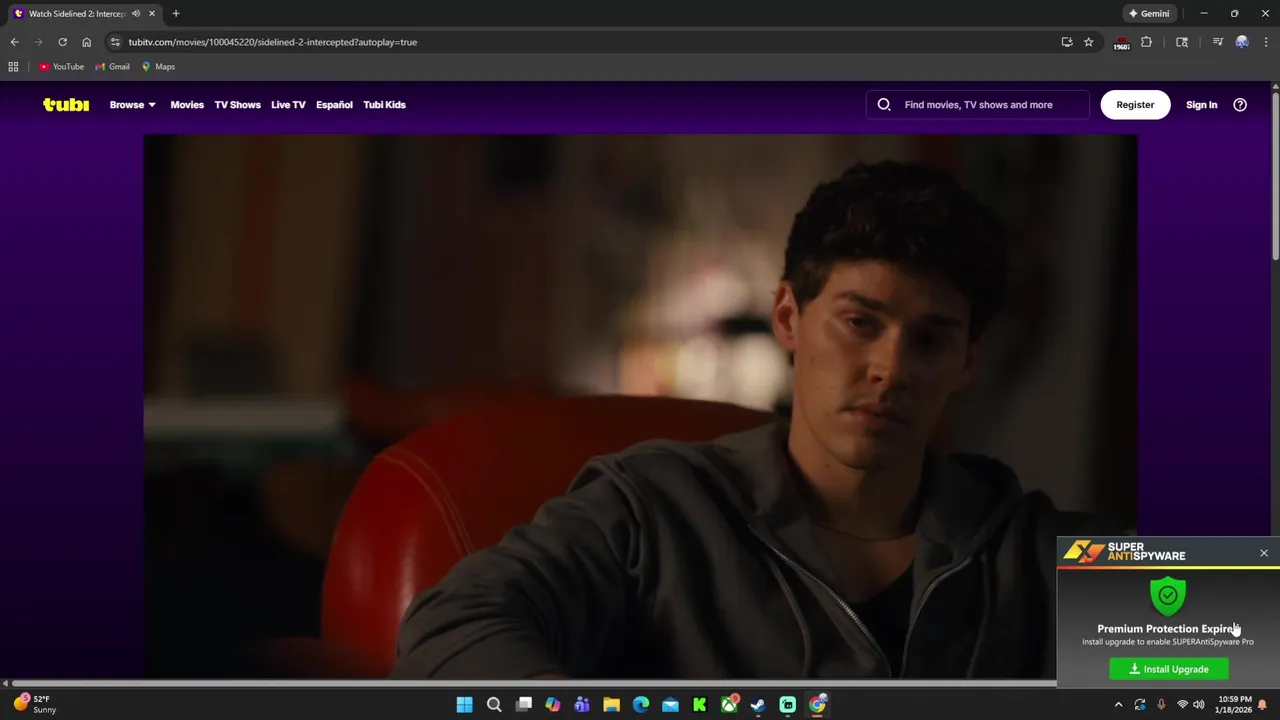
Task: Expand the Browse dropdown
Action: point(132,104)
